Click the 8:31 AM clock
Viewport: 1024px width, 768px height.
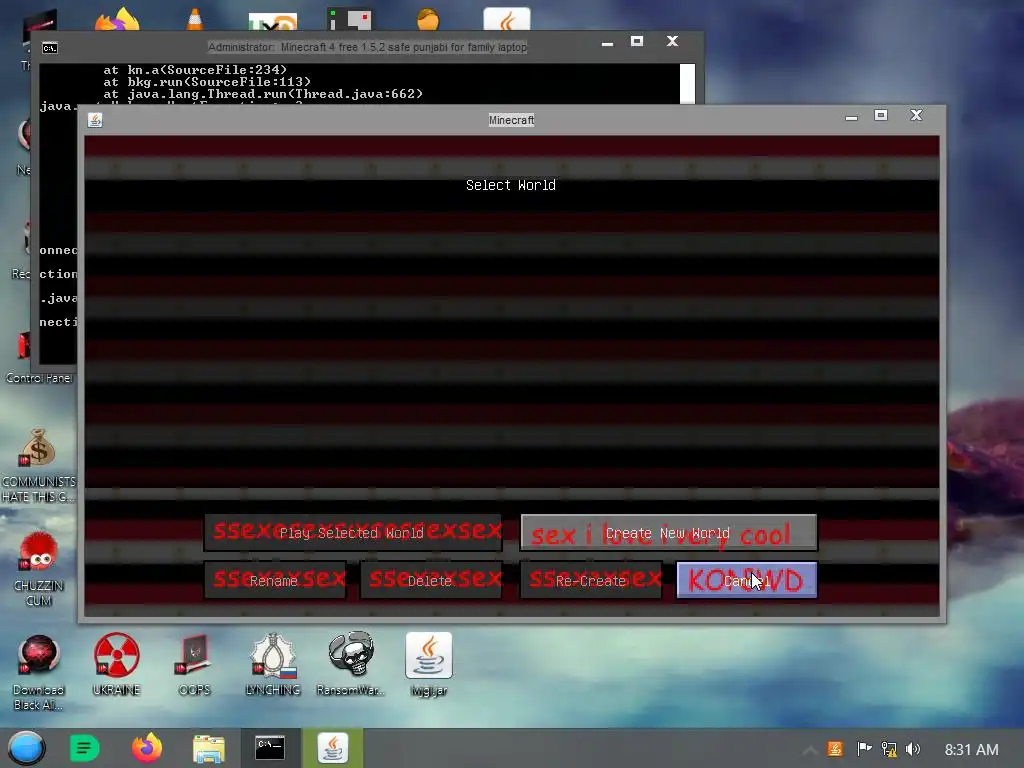pyautogui.click(x=971, y=749)
